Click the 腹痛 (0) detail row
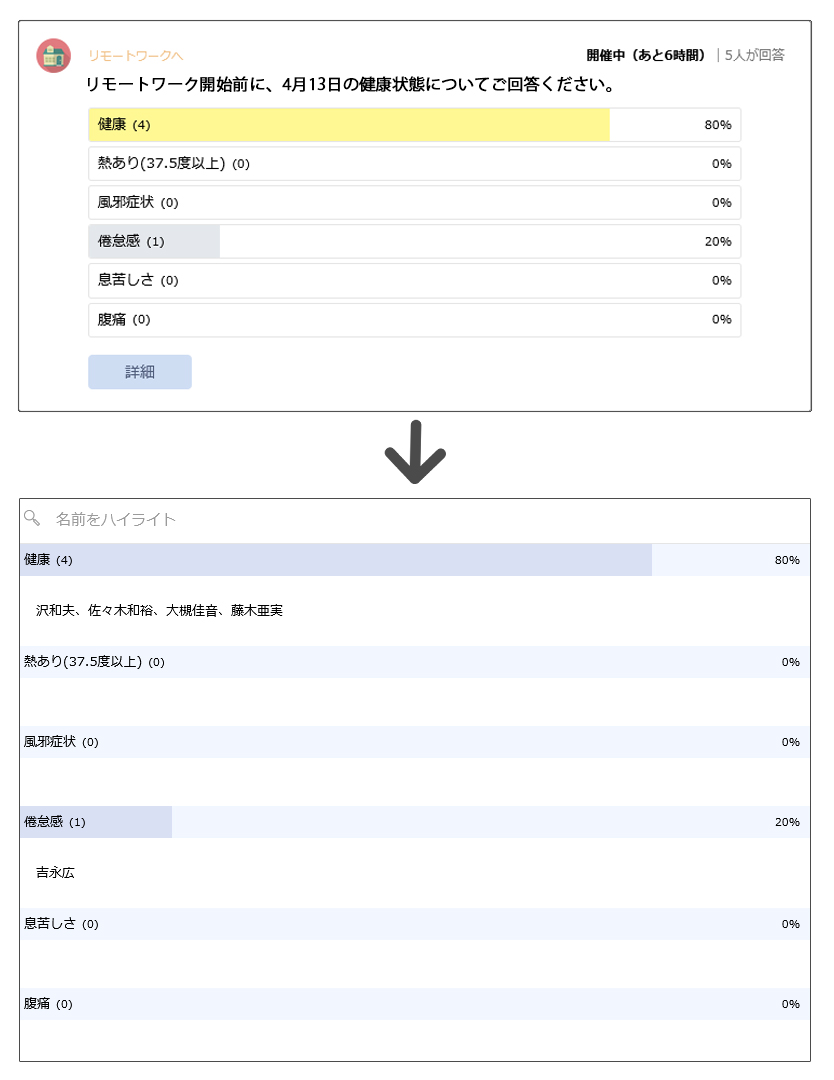 [x=415, y=1004]
